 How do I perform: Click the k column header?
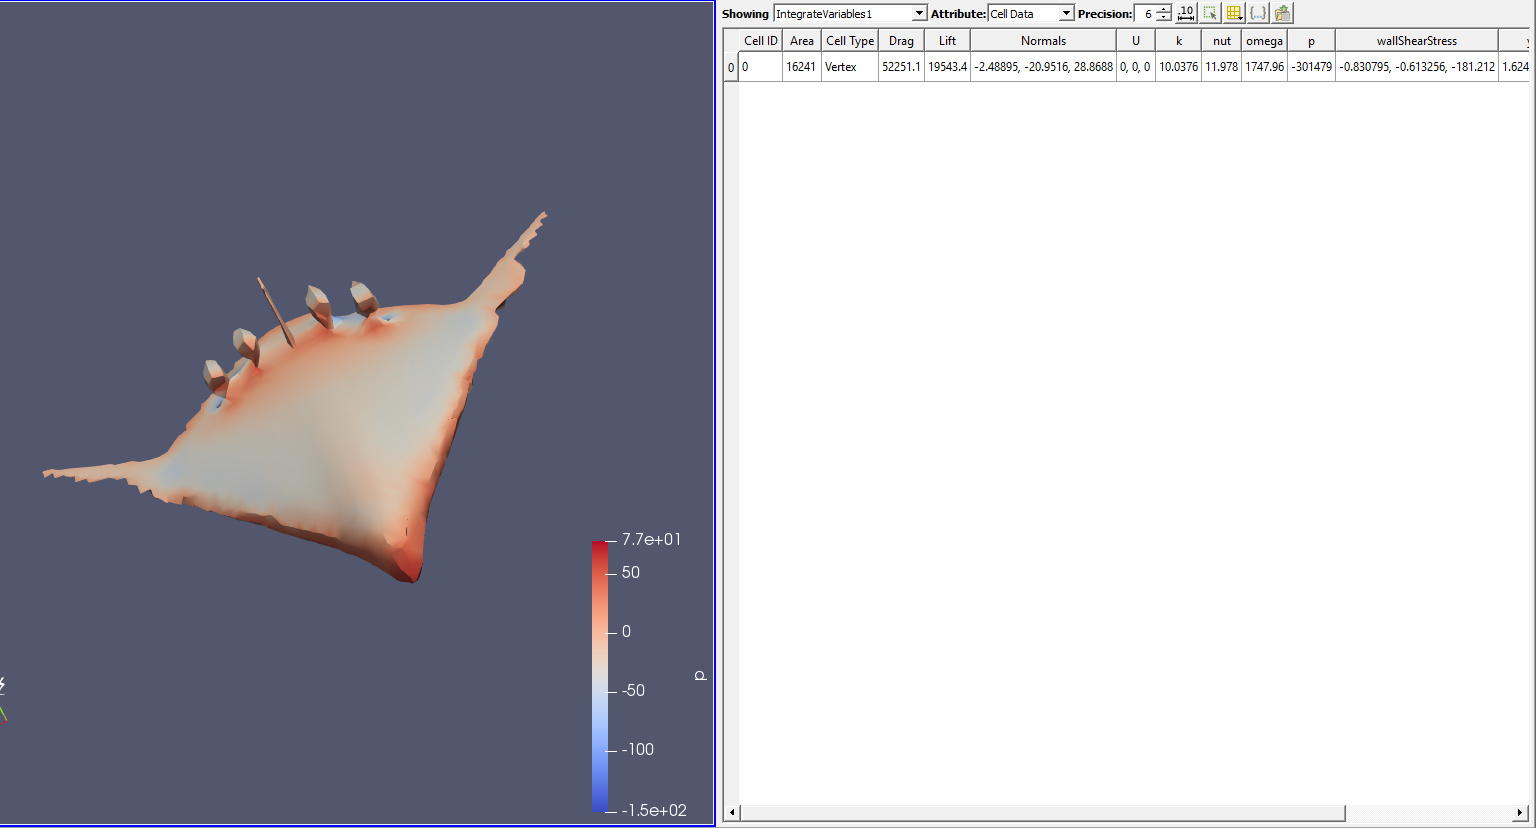(x=1179, y=41)
